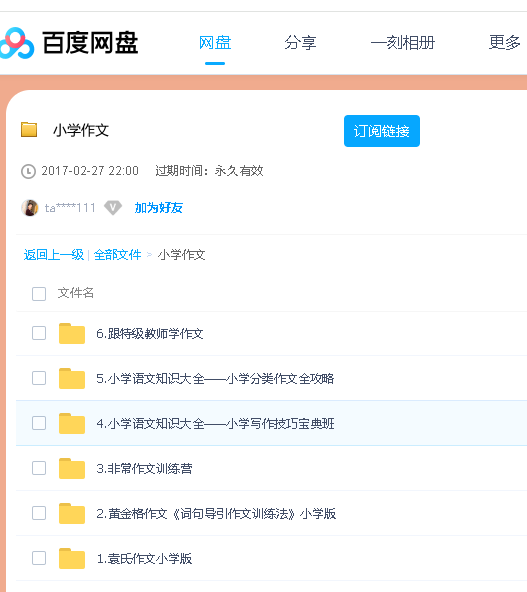Open folder icon for 1.袁氏作文小学版
The image size is (527, 592).
[x=72, y=558]
